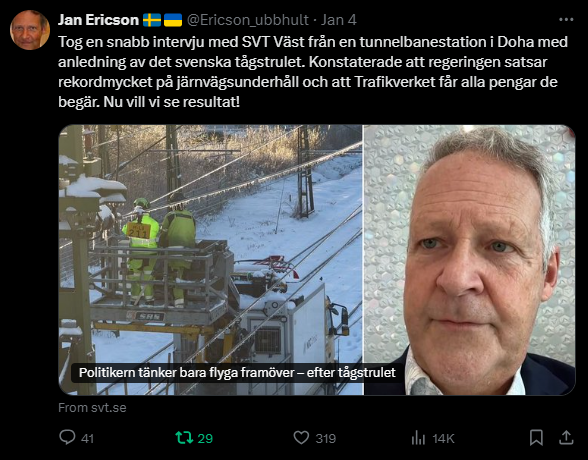The width and height of the screenshot is (588, 460).
Task: View post analytics bar chart icon
Action: click(x=418, y=438)
